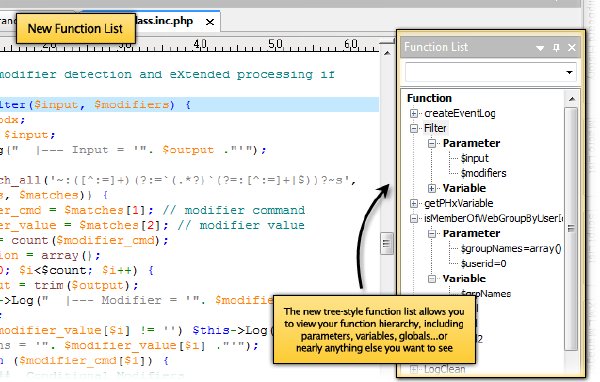
Task: Expand the getPHxVariable function node
Action: [x=414, y=203]
